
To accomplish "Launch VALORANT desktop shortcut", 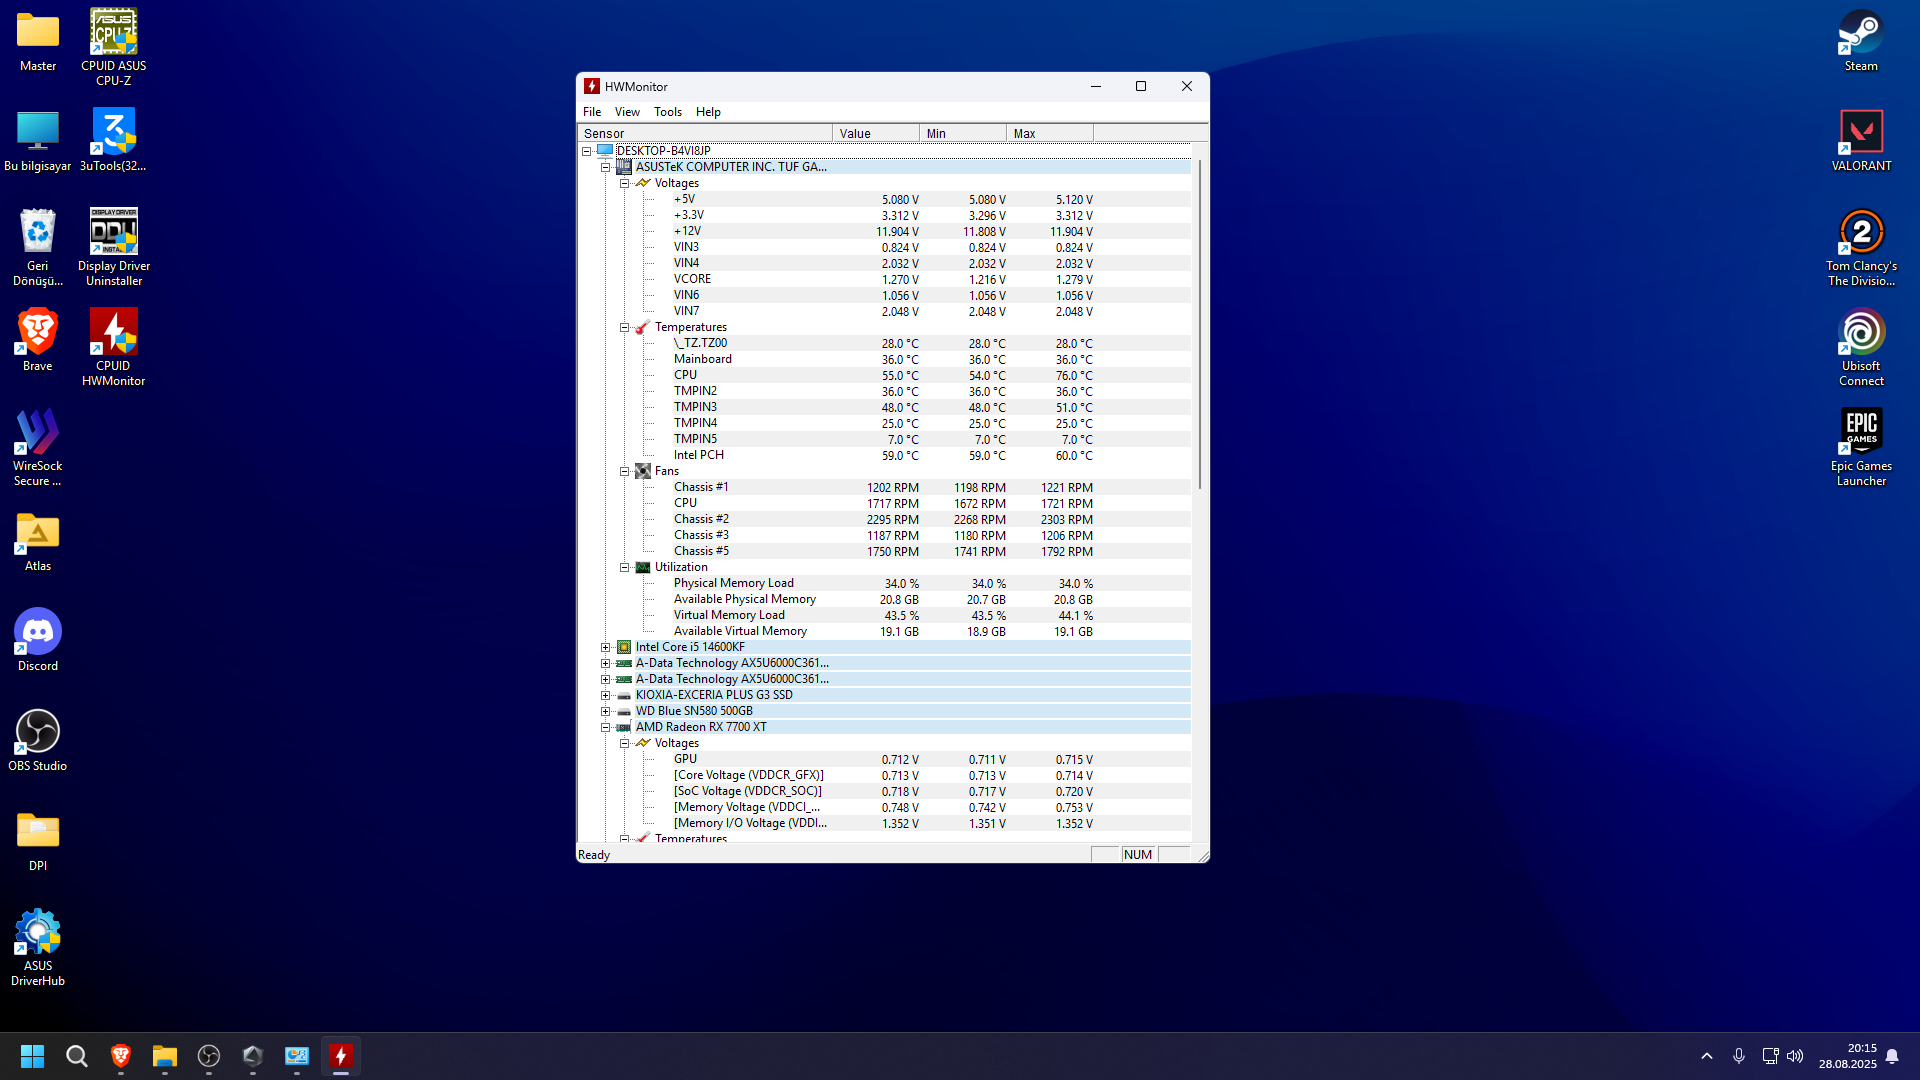I will tap(1861, 142).
